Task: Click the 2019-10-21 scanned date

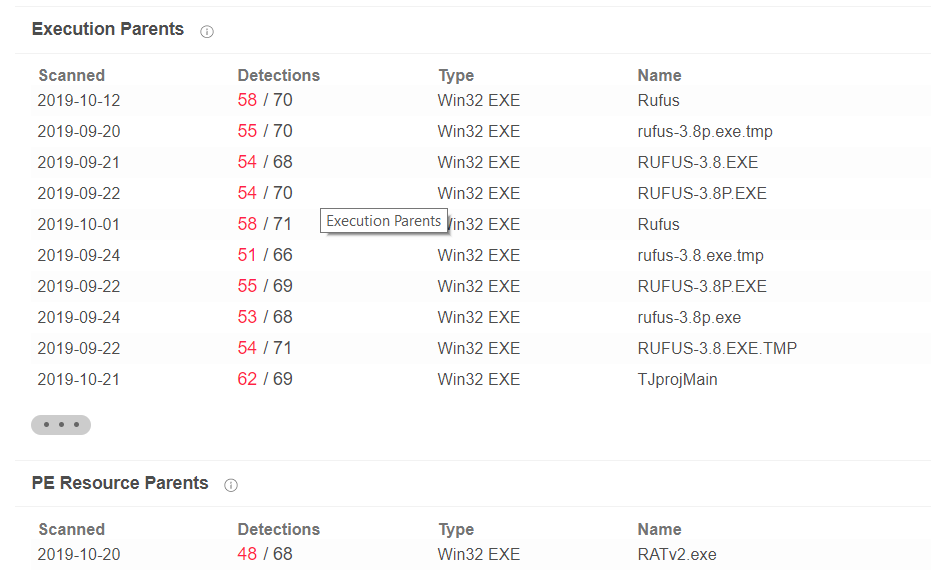Action: pyautogui.click(x=78, y=379)
